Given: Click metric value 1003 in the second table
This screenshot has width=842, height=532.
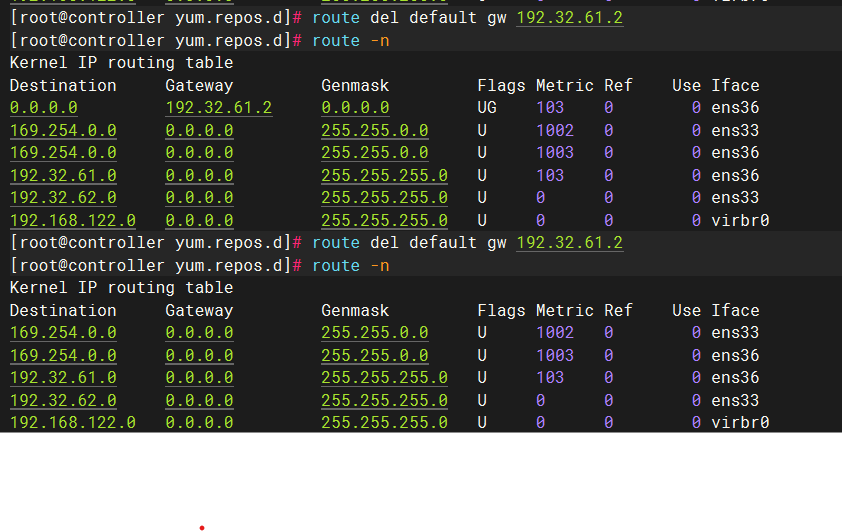Looking at the screenshot, I should click(554, 355).
